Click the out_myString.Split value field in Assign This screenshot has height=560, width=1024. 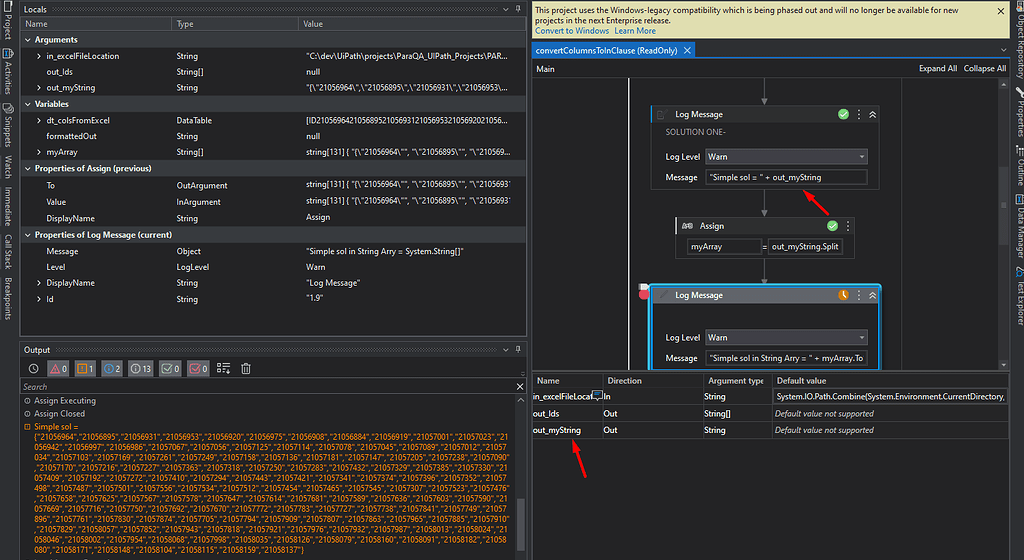point(805,247)
